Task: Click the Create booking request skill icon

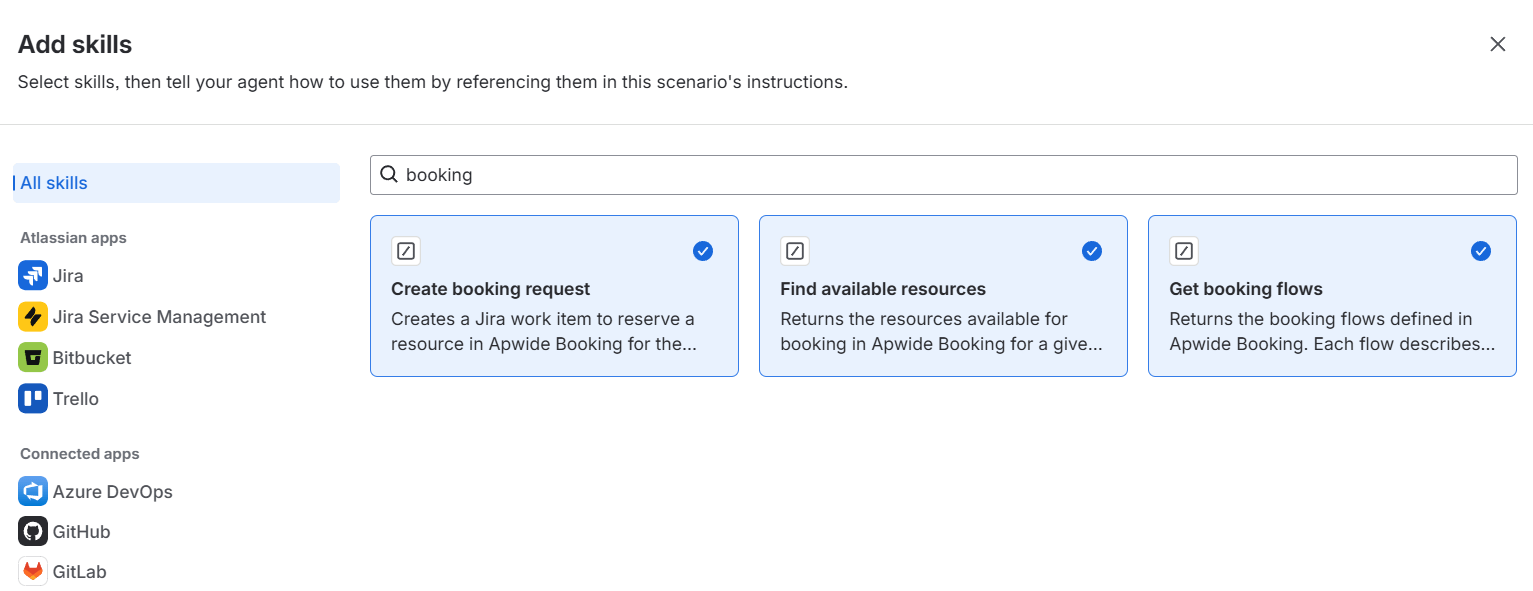Action: [x=406, y=251]
